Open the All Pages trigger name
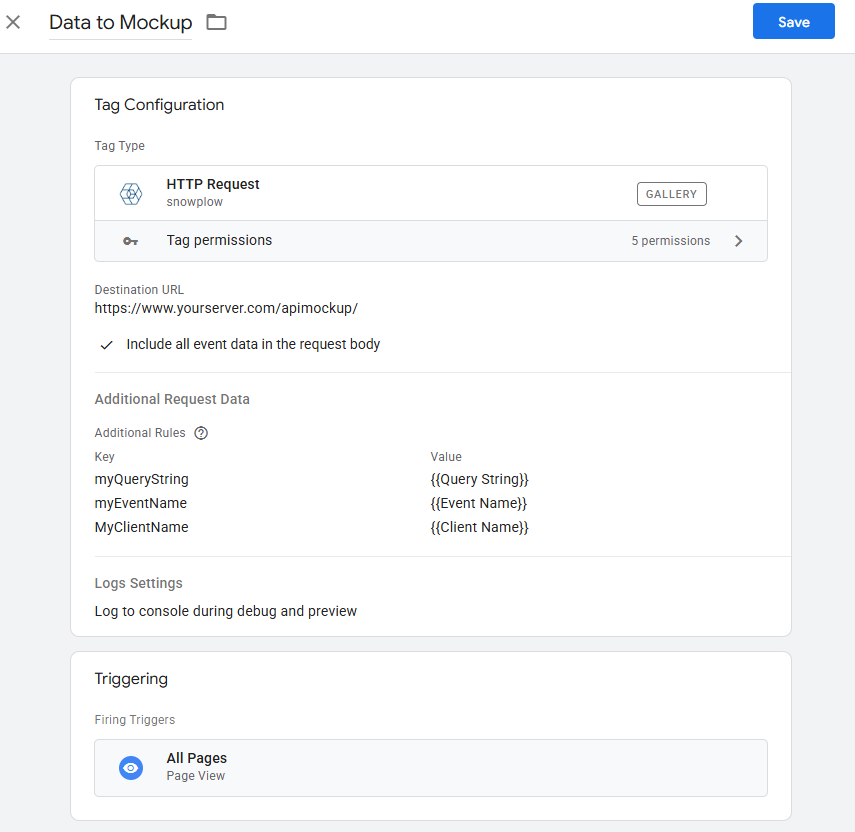The image size is (855, 832). [x=196, y=759]
